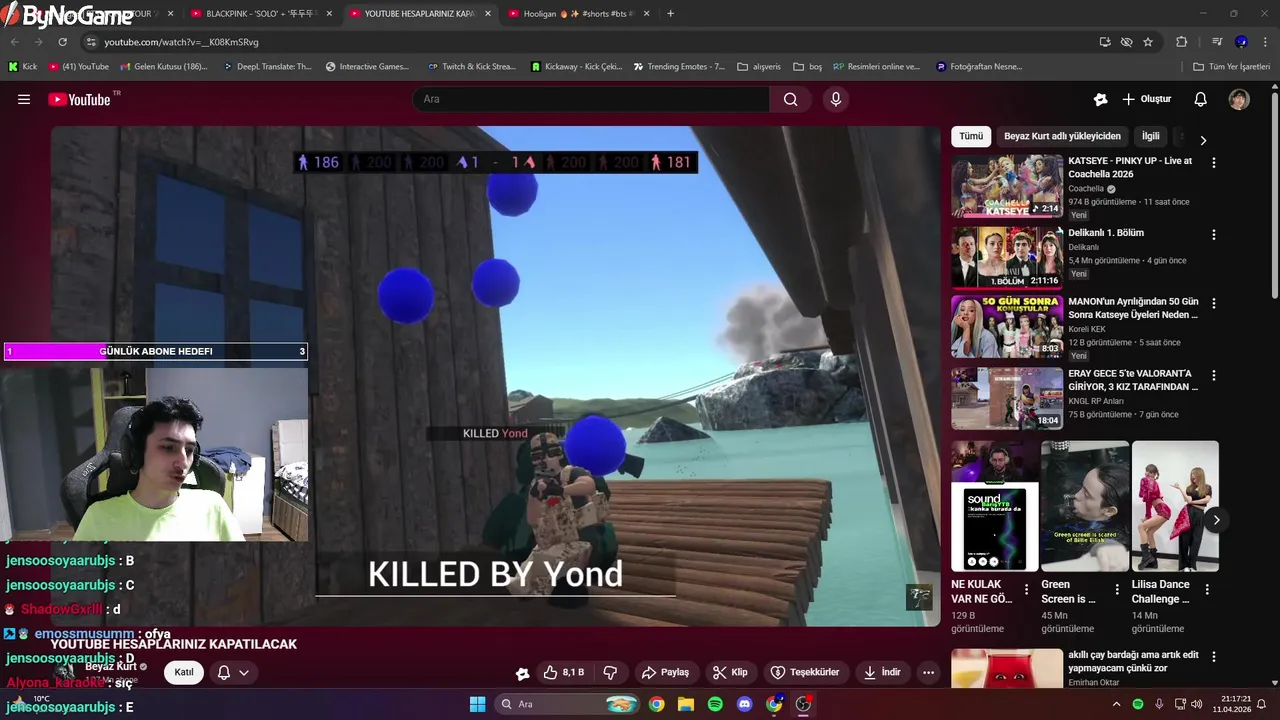Open DeepL Translate bookmark
The height and width of the screenshot is (720, 1280).
267,67
